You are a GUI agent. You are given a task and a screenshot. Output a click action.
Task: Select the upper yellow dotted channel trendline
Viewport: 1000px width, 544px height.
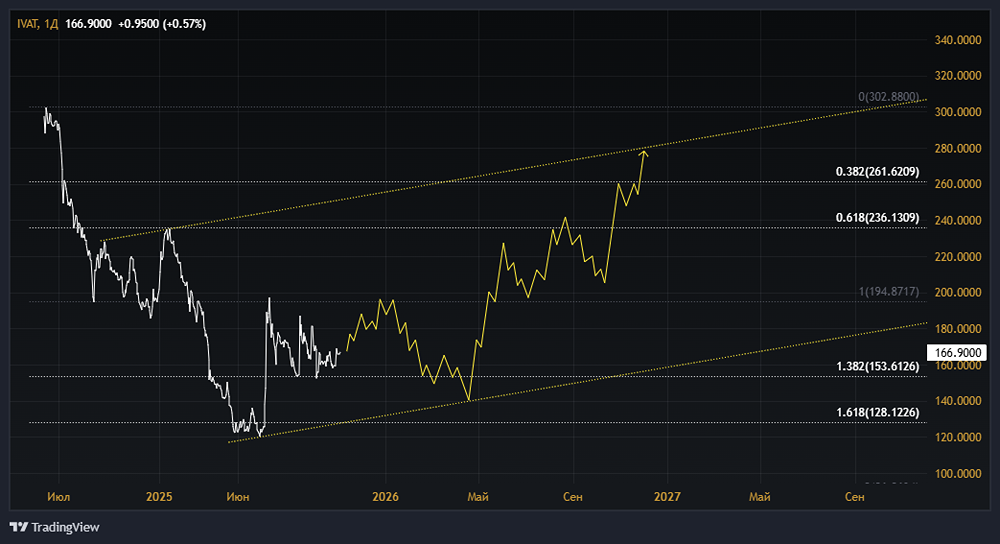click(x=514, y=170)
